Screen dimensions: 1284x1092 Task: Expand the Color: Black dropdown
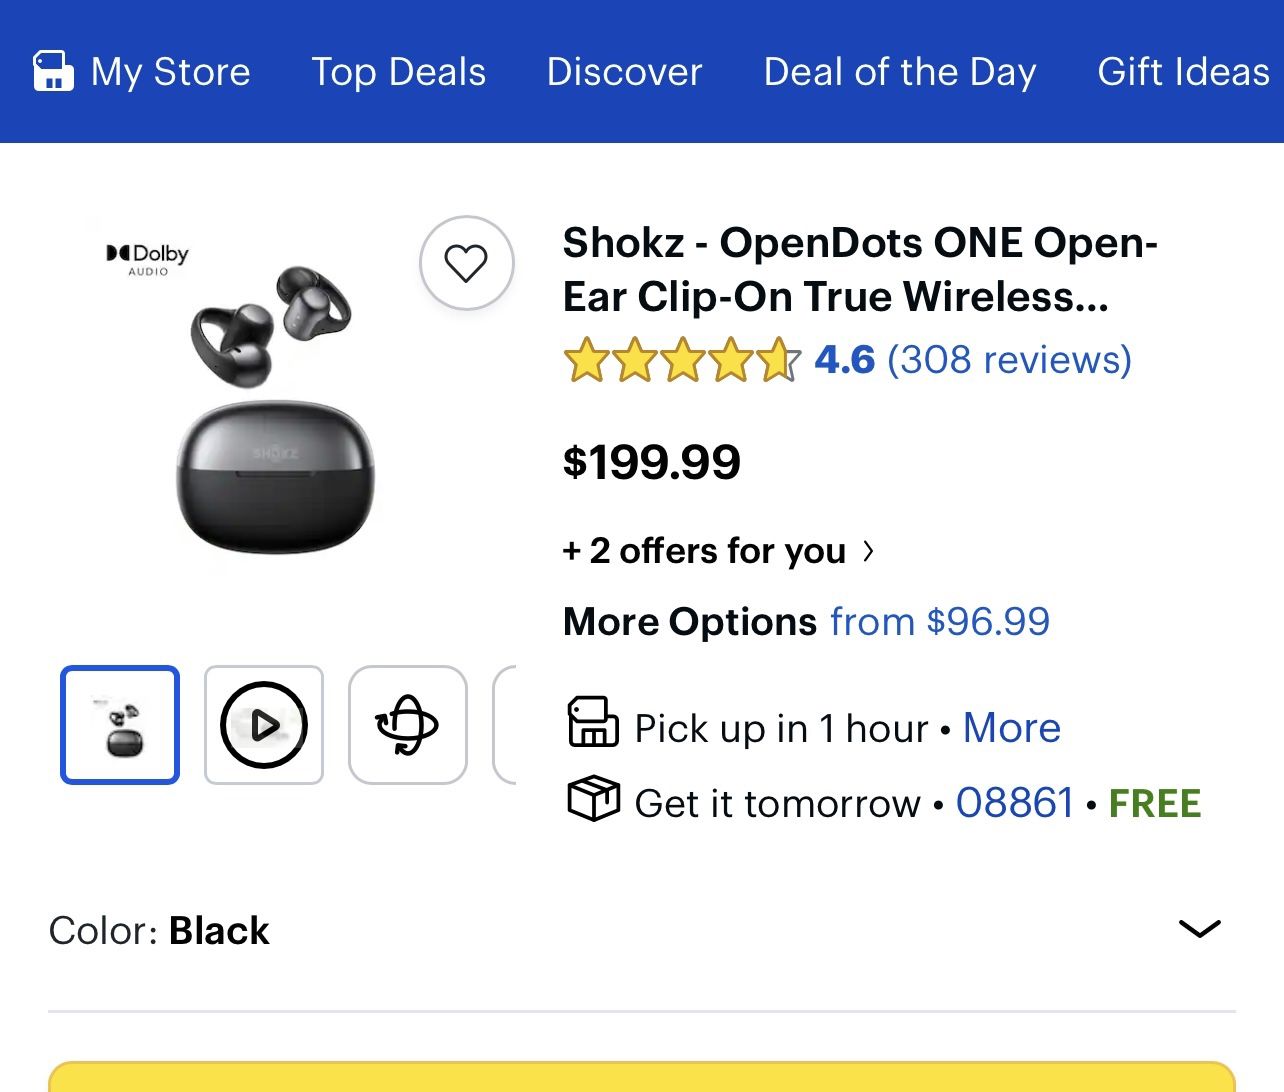1199,929
